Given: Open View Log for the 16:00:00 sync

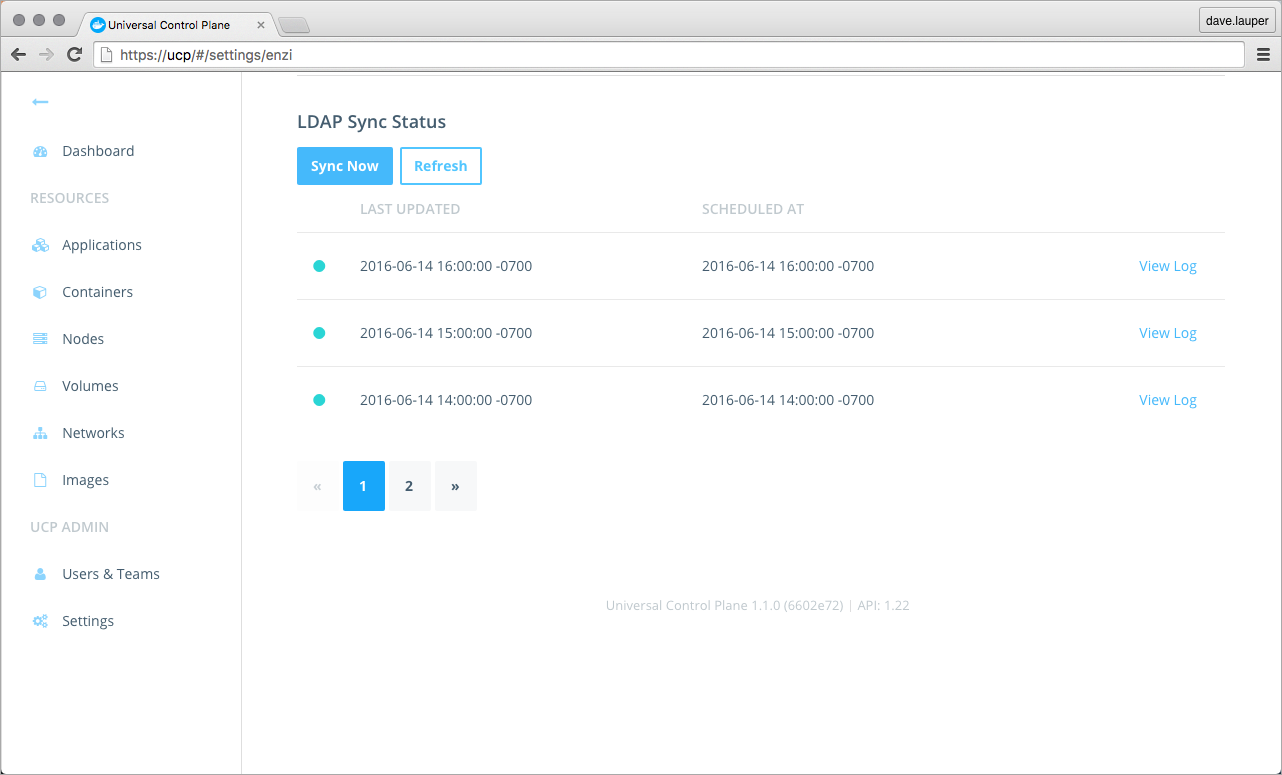Looking at the screenshot, I should pyautogui.click(x=1167, y=267).
